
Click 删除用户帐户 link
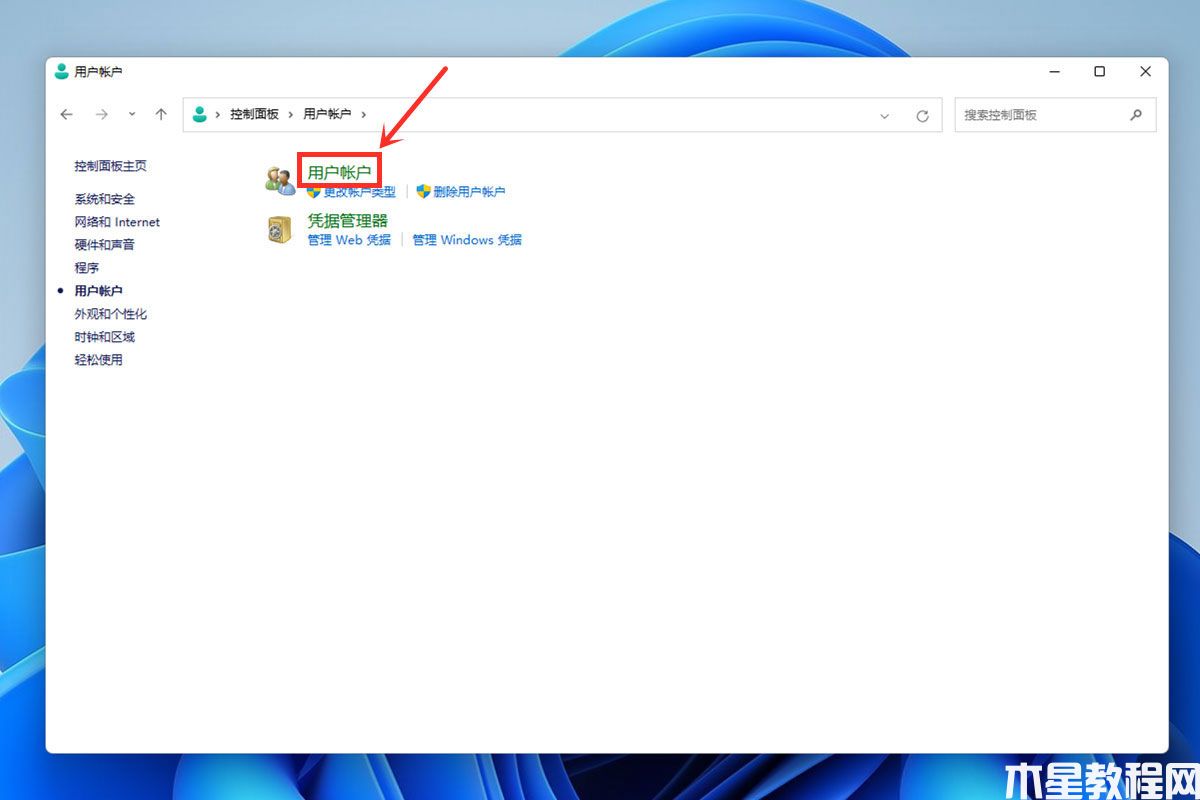[469, 192]
